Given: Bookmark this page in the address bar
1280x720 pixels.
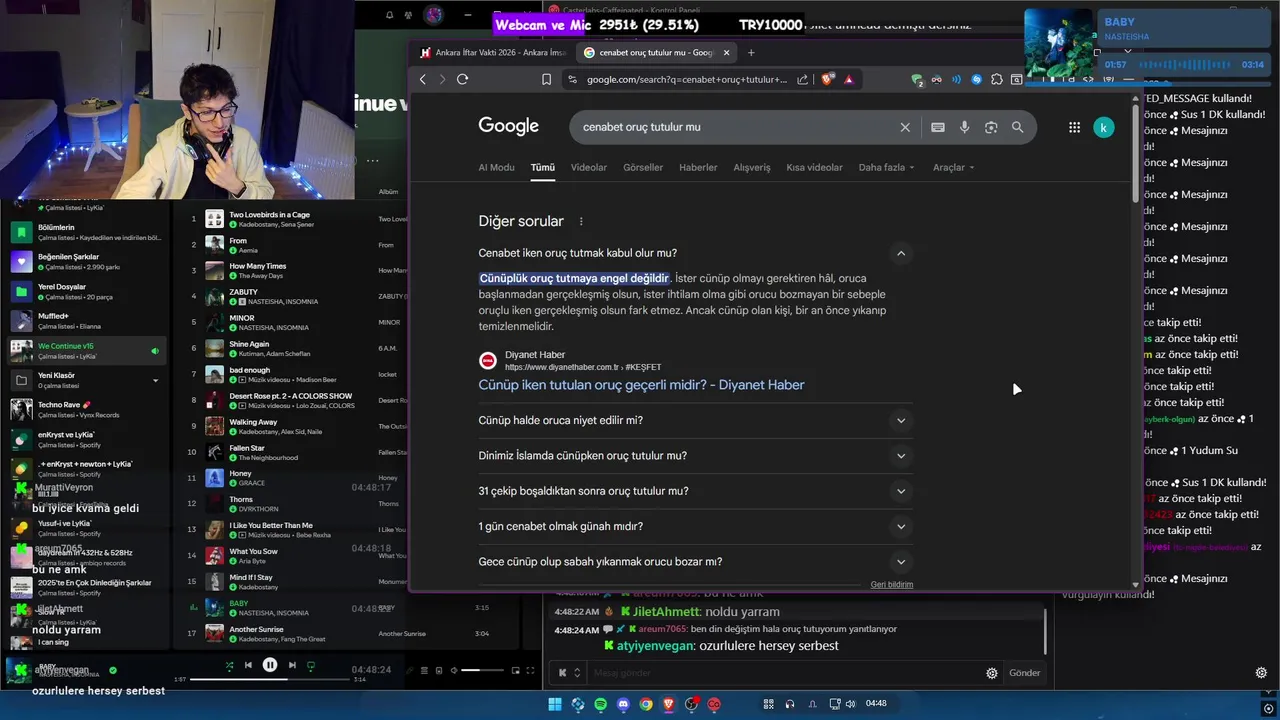Looking at the screenshot, I should 546,79.
